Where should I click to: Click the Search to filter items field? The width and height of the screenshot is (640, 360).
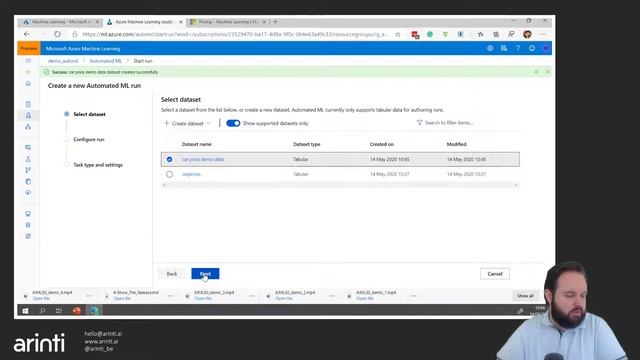point(449,123)
